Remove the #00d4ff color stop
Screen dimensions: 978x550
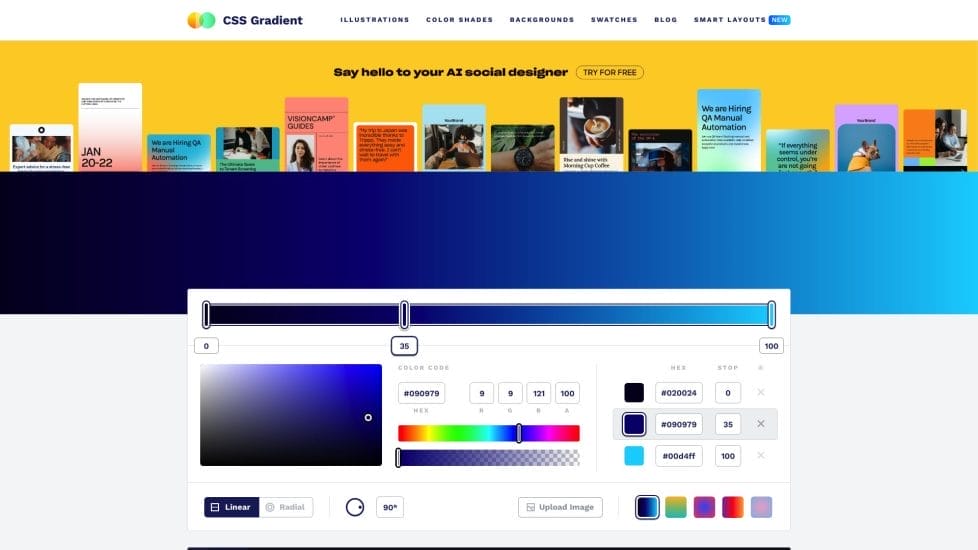761,456
